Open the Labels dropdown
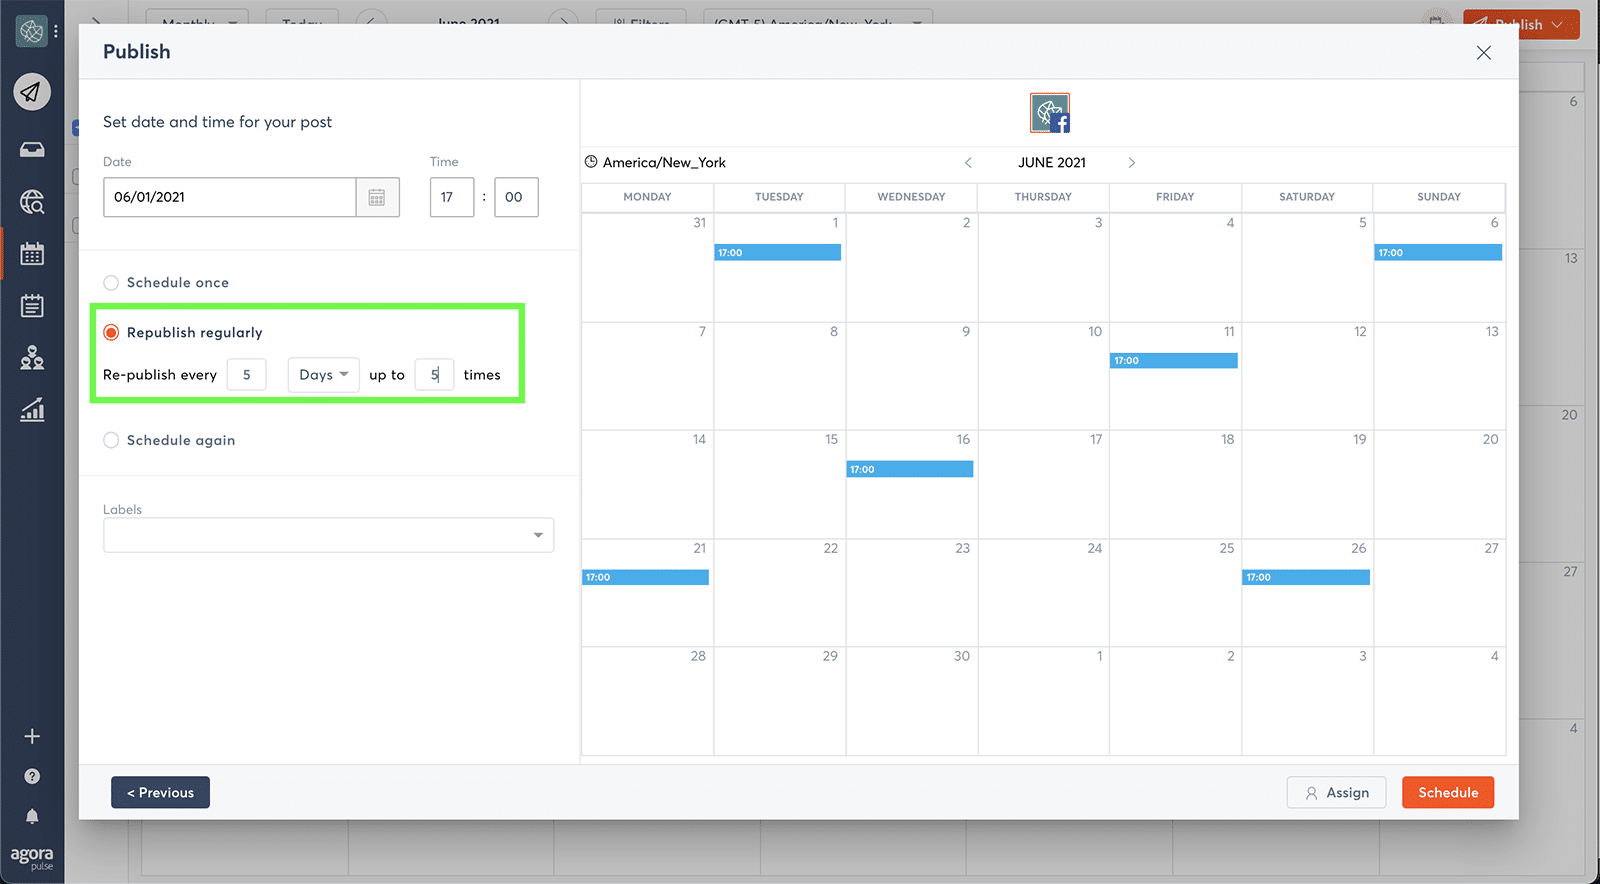The height and width of the screenshot is (884, 1600). (328, 535)
